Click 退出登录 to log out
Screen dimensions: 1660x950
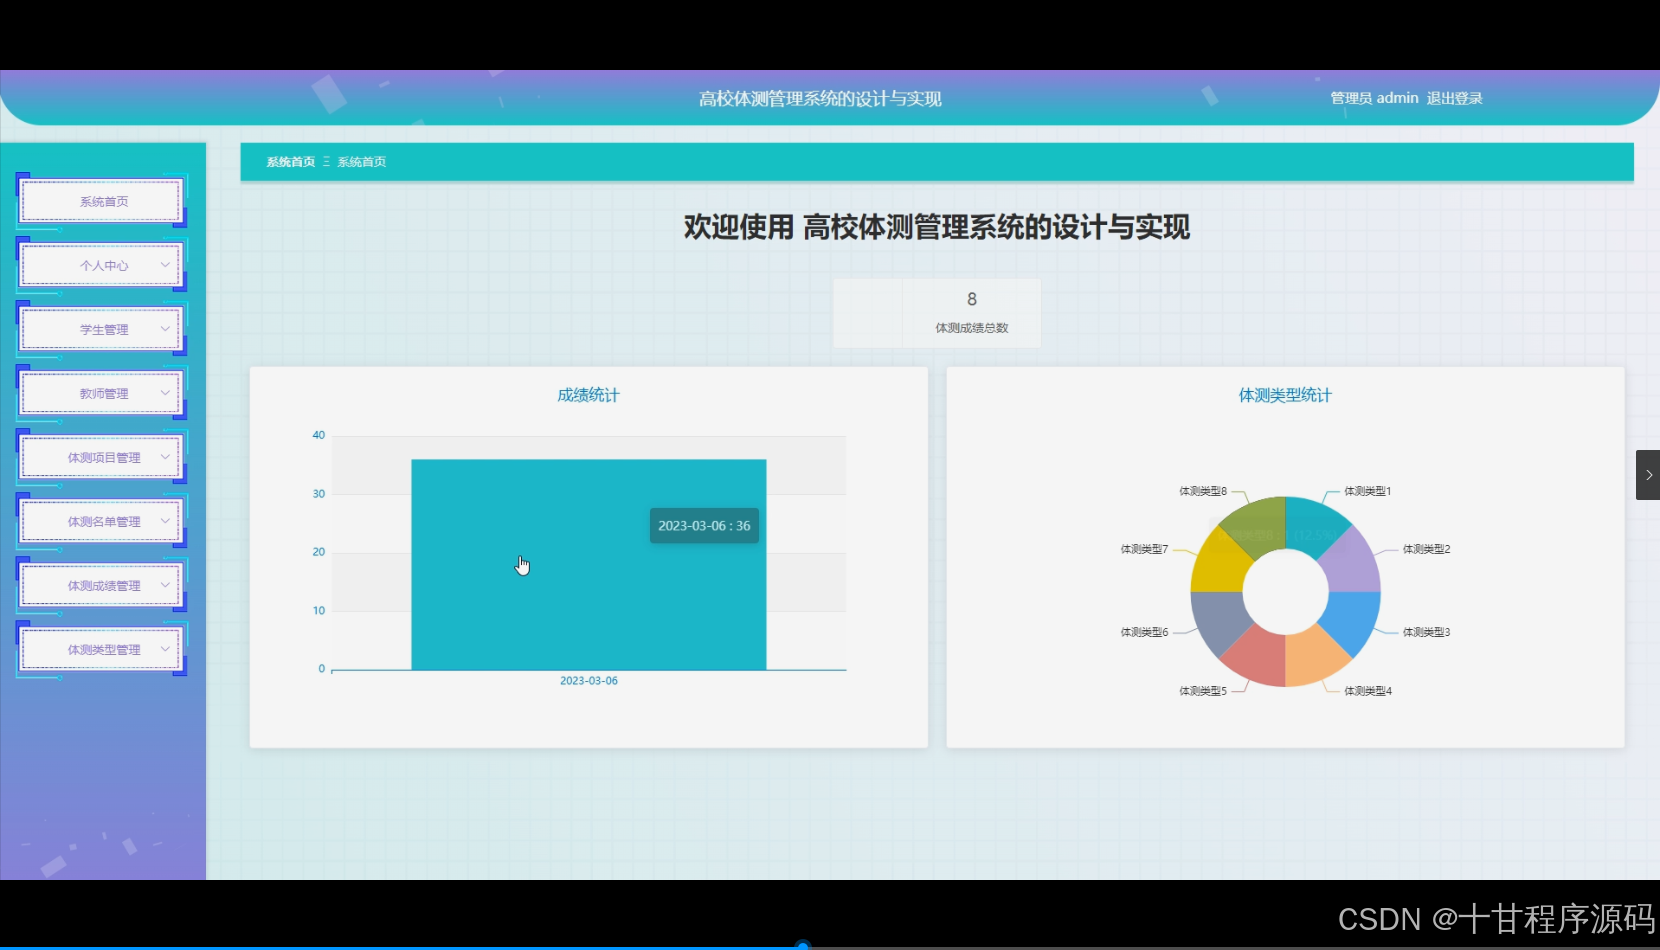click(x=1454, y=98)
